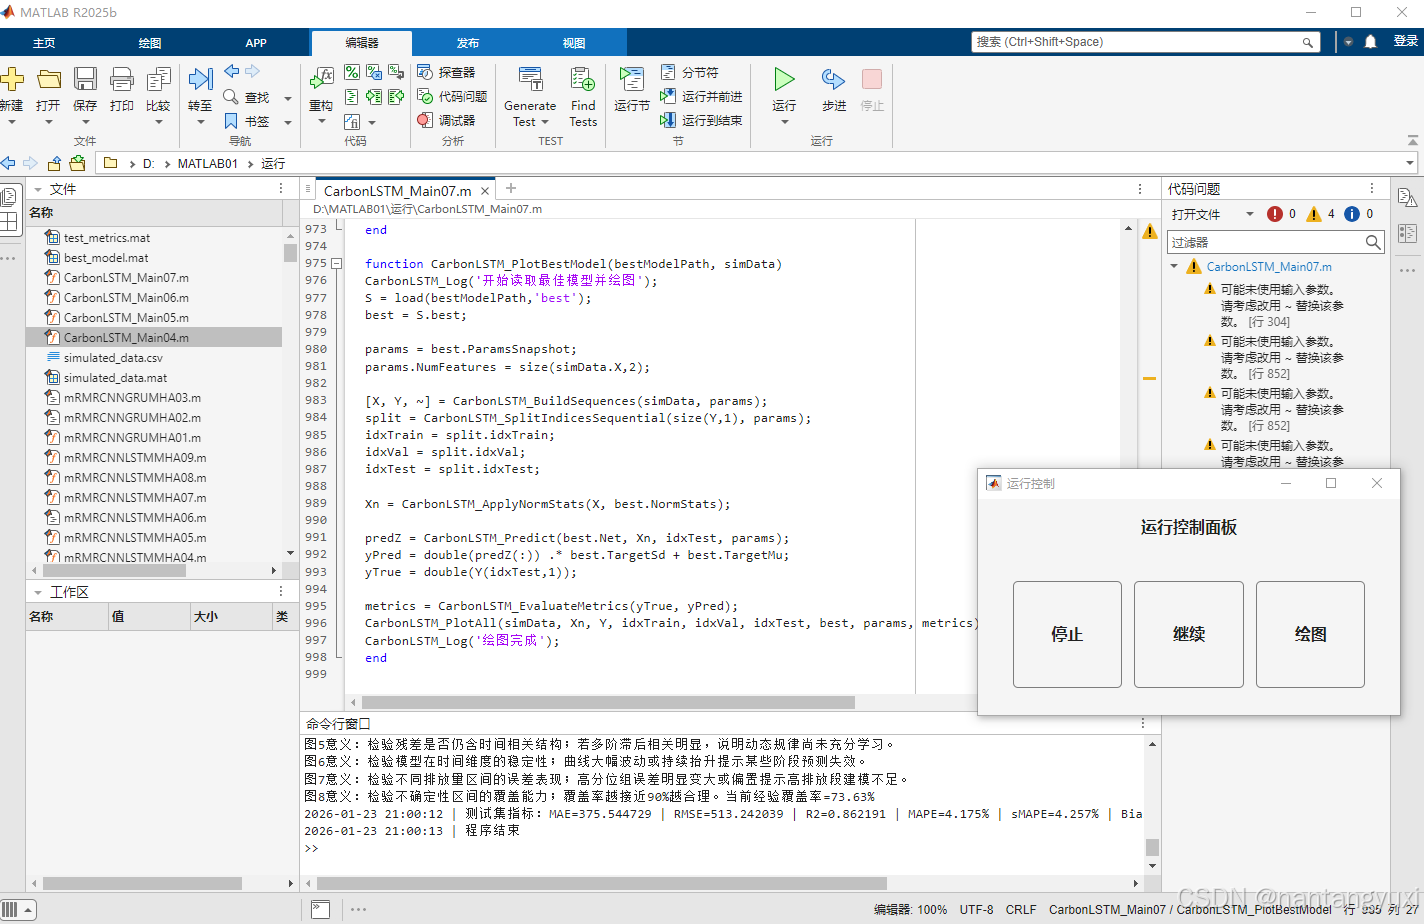Add a new editor tab with plus button

pyautogui.click(x=511, y=188)
